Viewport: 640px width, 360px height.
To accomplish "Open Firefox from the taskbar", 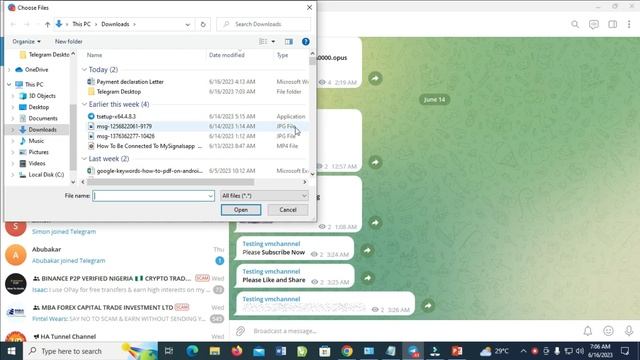I will 237,351.
